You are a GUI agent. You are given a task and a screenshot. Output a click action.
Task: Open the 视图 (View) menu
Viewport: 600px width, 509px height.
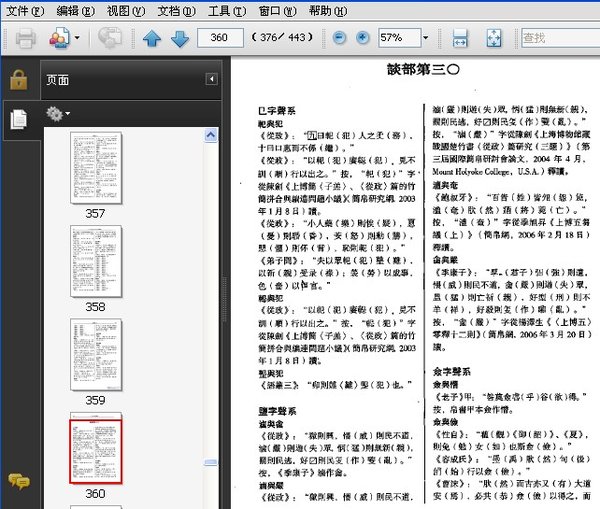[126, 11]
